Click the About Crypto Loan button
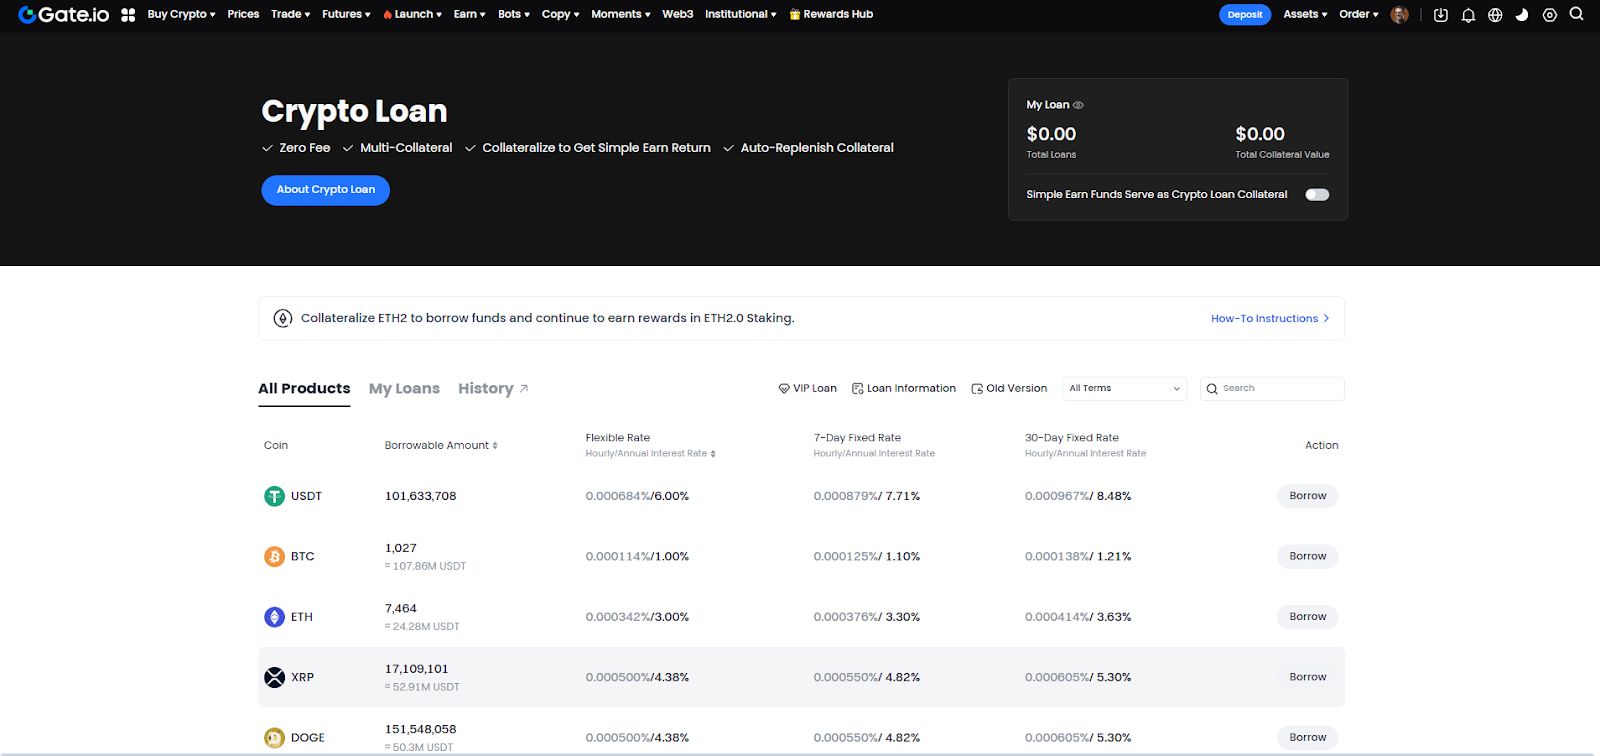 [x=325, y=190]
